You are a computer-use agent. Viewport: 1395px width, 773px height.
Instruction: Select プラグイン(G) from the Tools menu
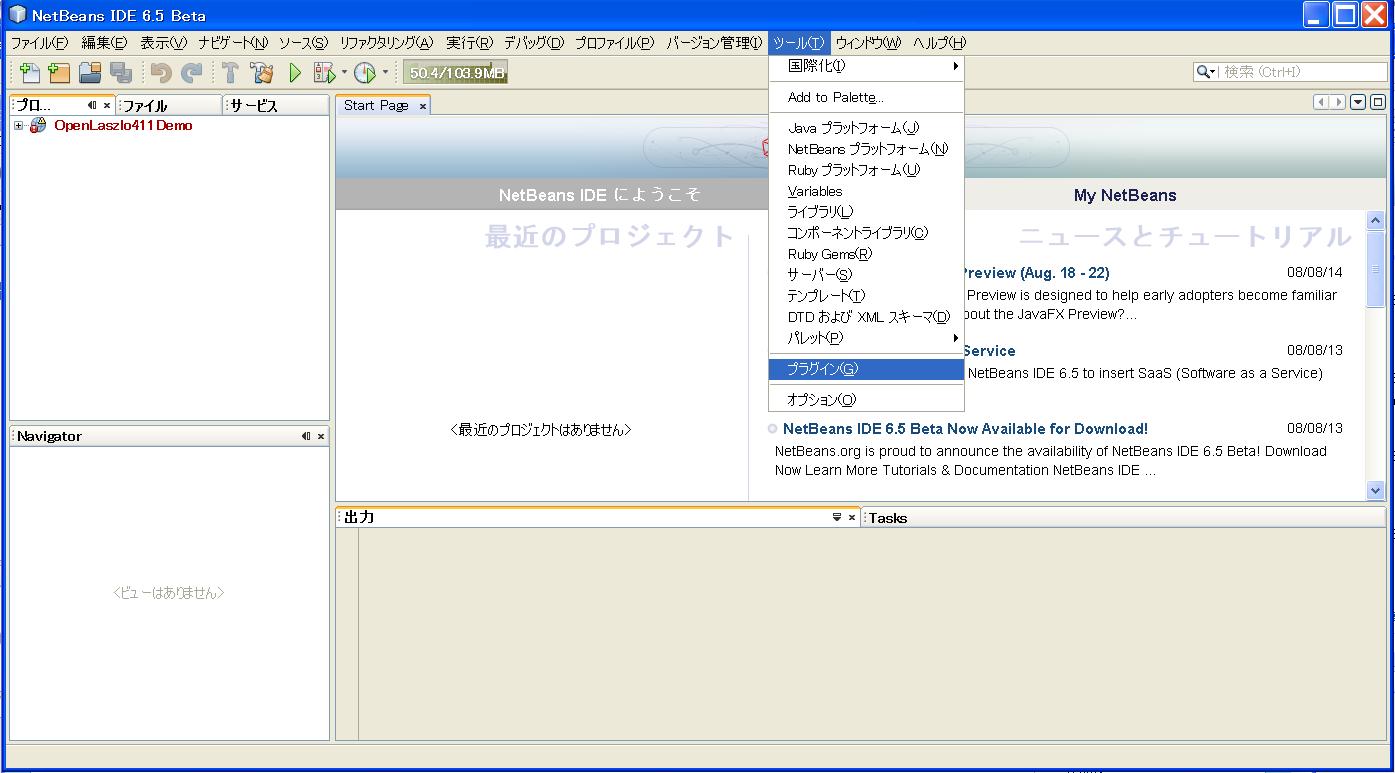[866, 369]
